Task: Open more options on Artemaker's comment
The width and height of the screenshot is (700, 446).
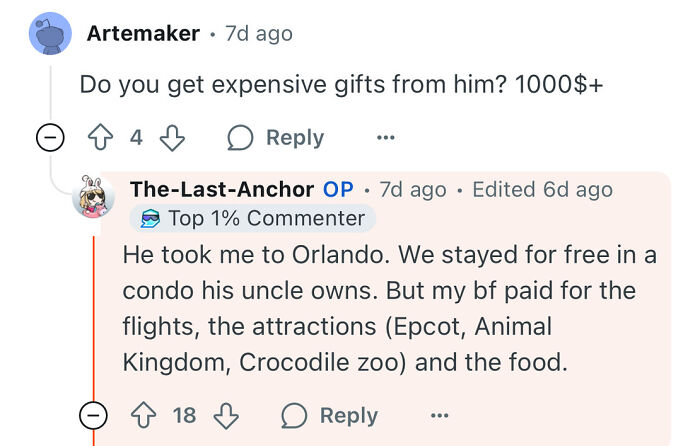Action: [x=385, y=137]
